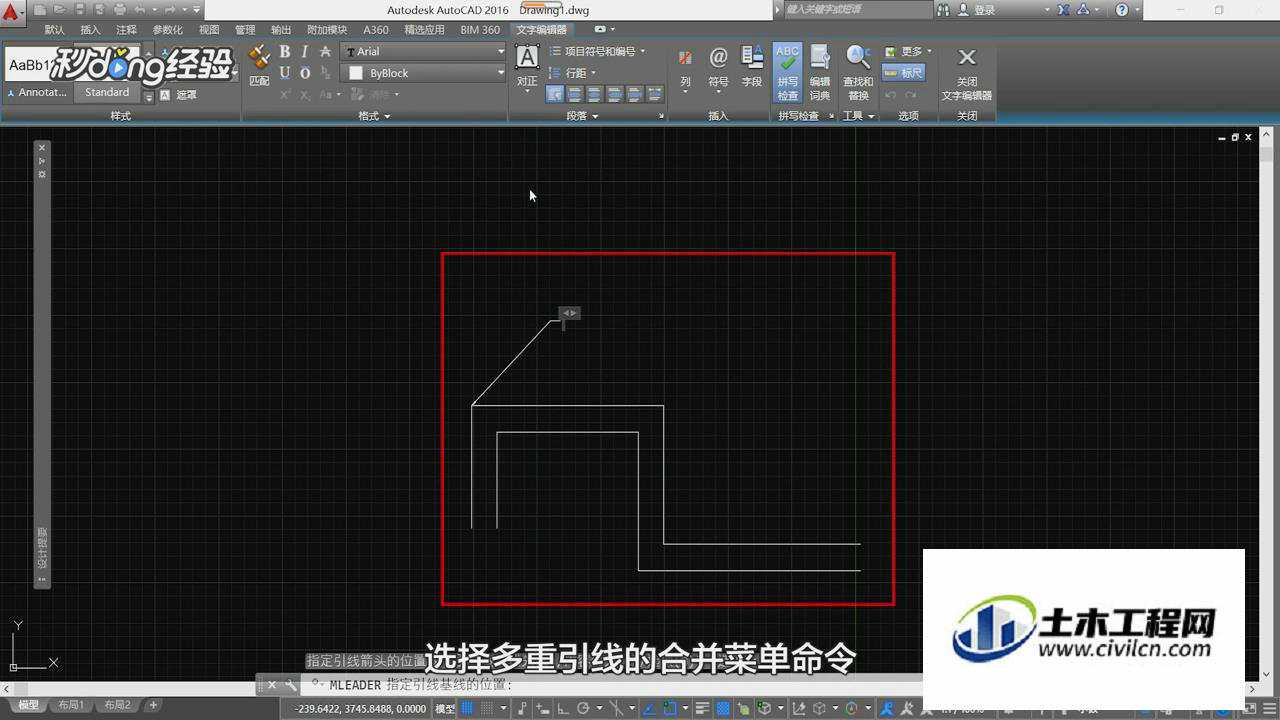Toggle strikethrough text formatting
1280x720 pixels.
click(325, 51)
